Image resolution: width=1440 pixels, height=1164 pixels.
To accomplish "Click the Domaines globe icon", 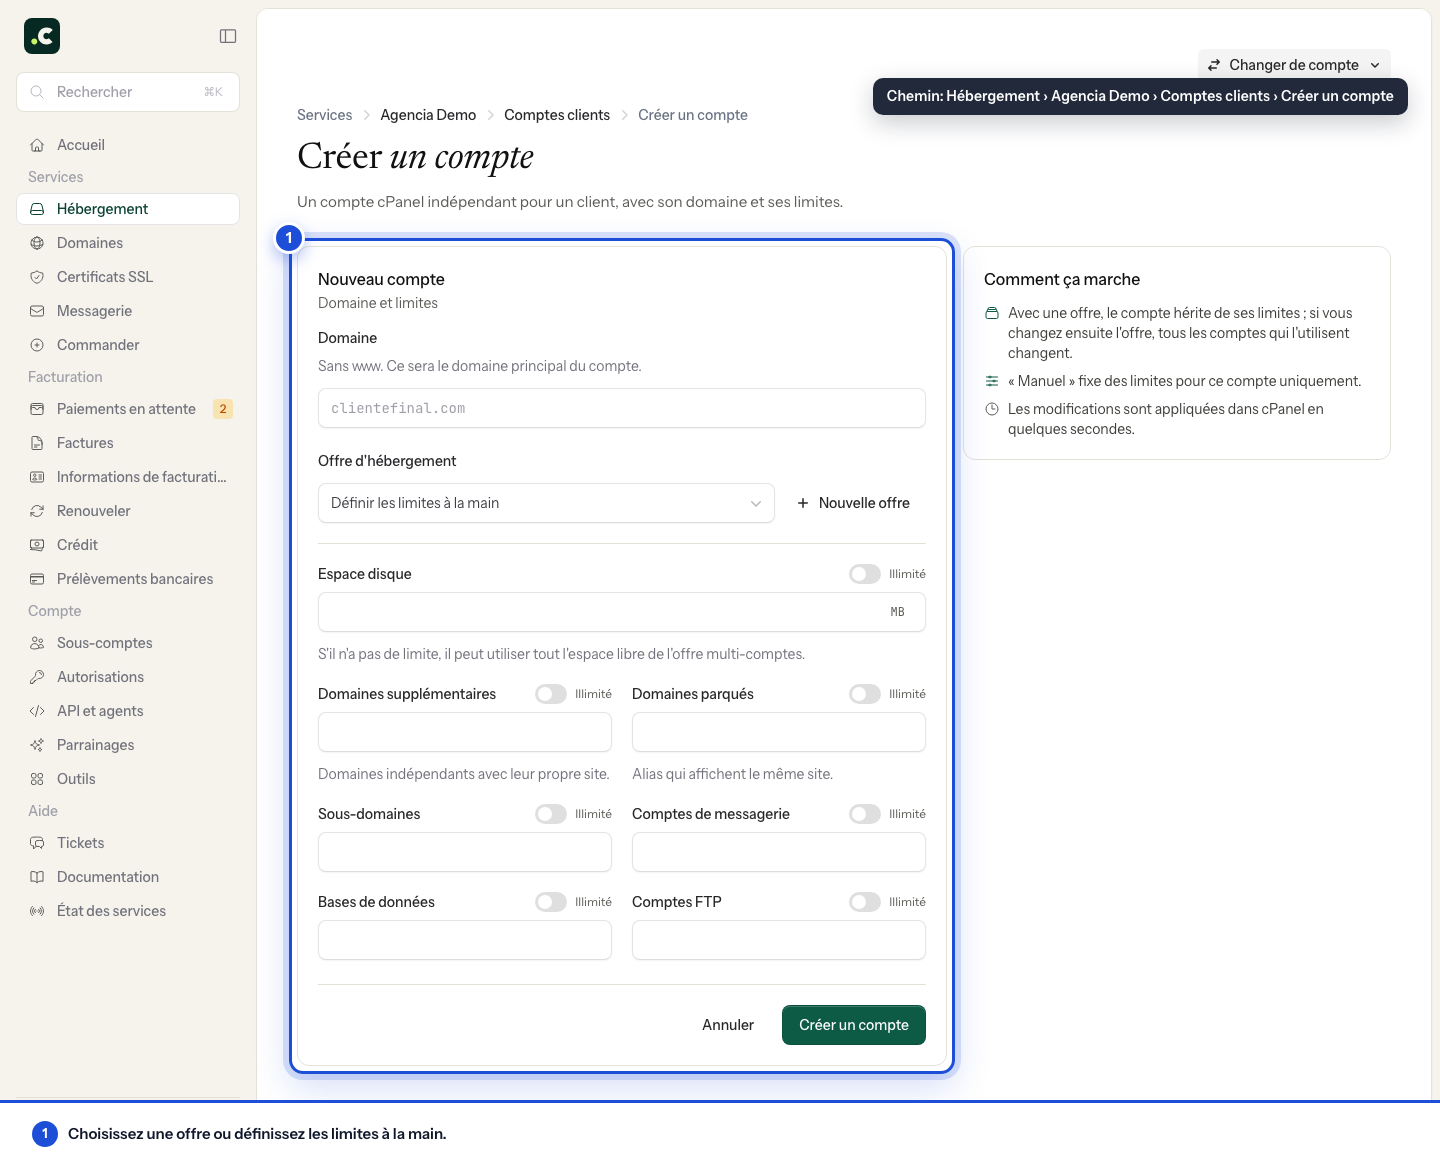I will [37, 243].
